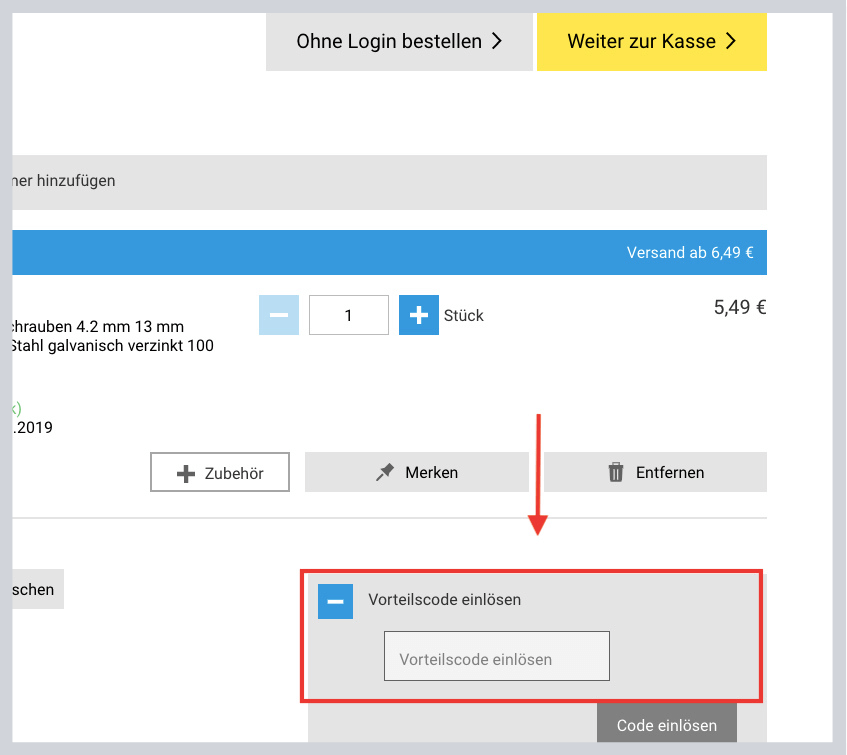Collapse the Vorteilscode einlösen section
847x755 pixels.
[335, 601]
